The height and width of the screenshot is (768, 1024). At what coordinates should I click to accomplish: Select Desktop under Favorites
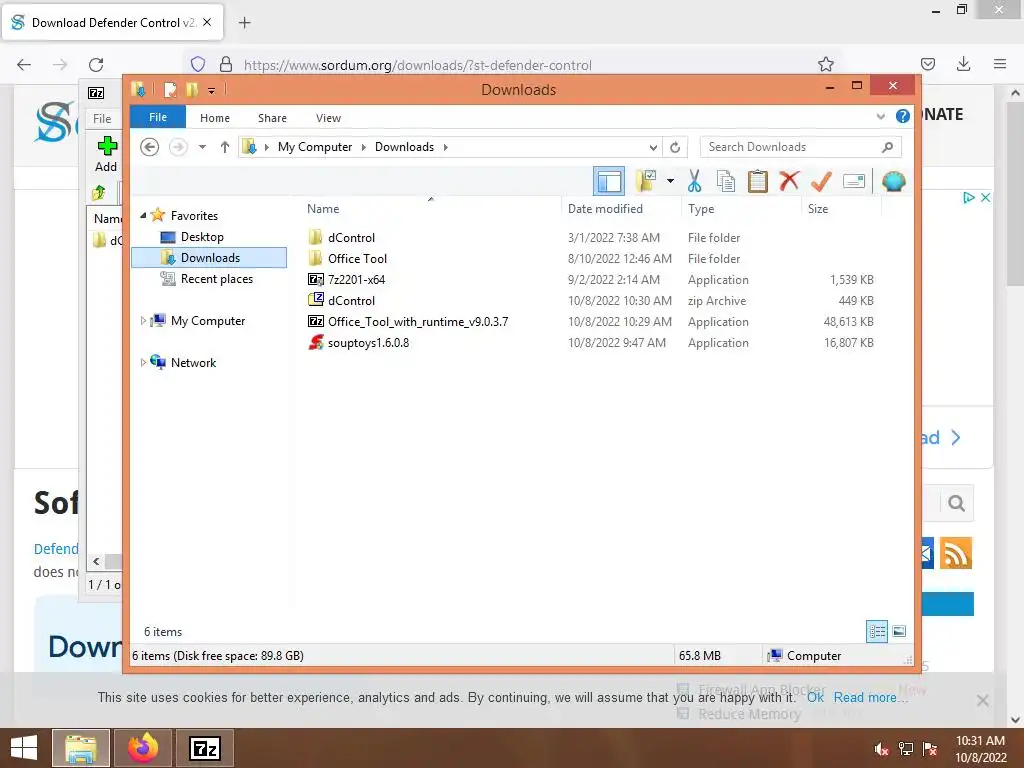click(202, 237)
